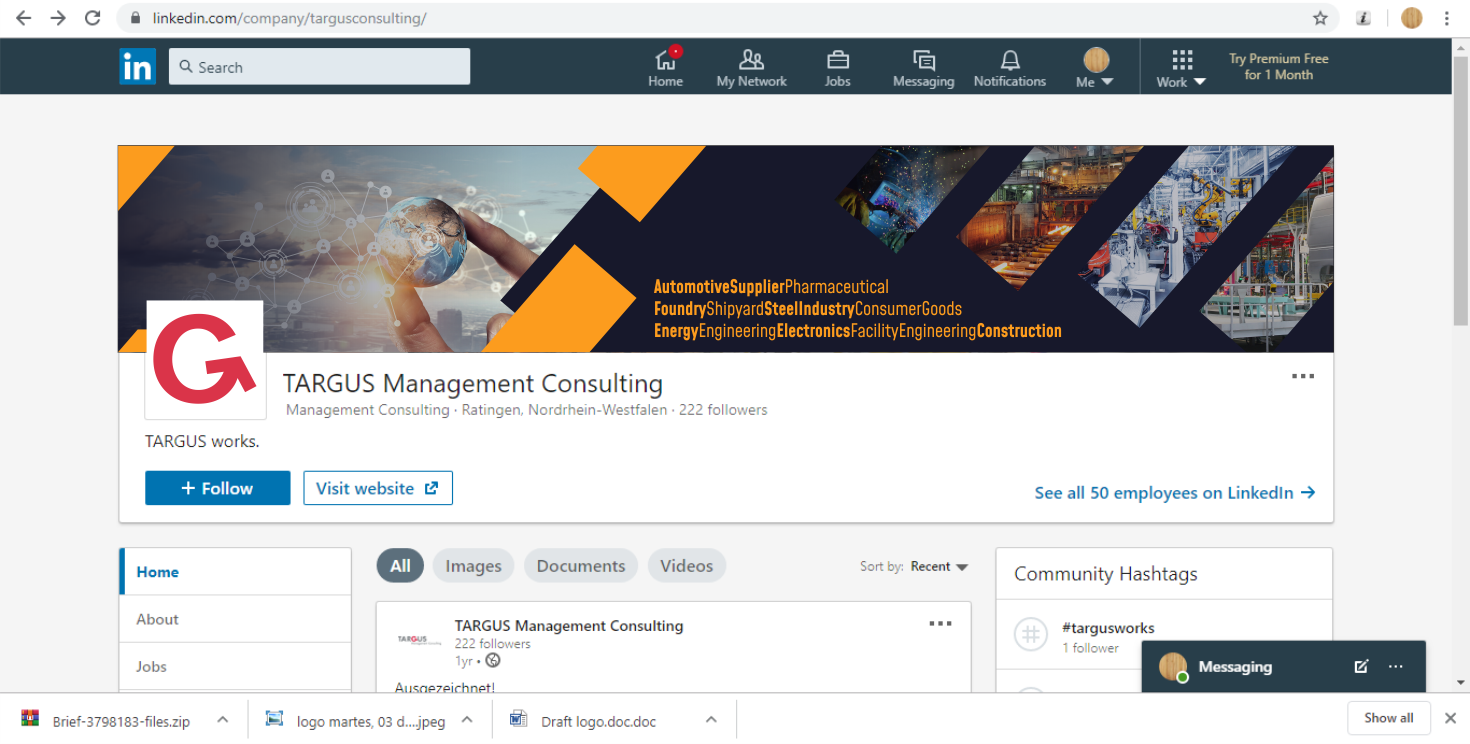This screenshot has height=744, width=1470.
Task: Open the About sidebar tab
Action: 235,619
